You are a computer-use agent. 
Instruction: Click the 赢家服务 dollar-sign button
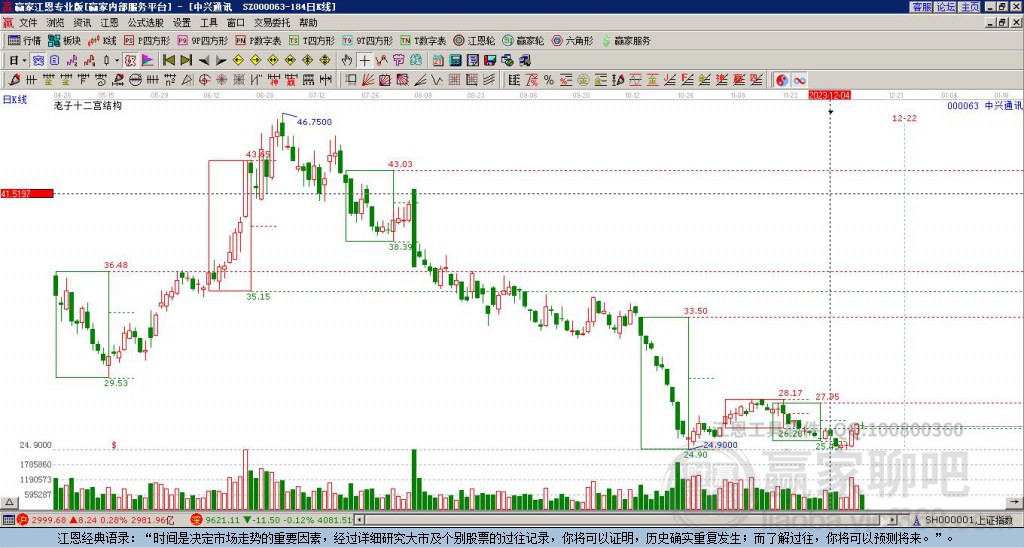(x=626, y=40)
